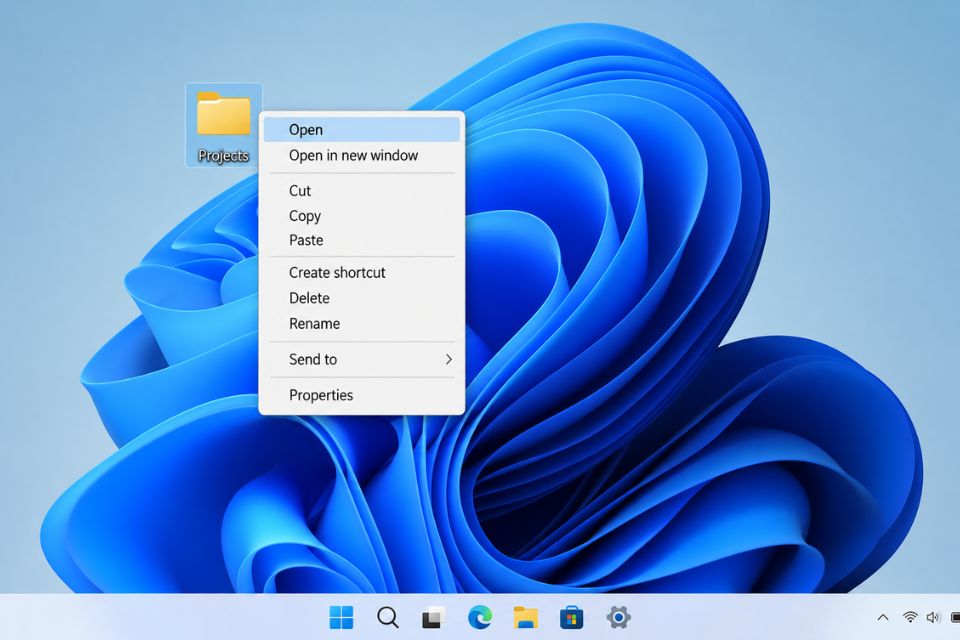This screenshot has width=960, height=640.
Task: Select Open in new window menu entry
Action: pos(362,156)
